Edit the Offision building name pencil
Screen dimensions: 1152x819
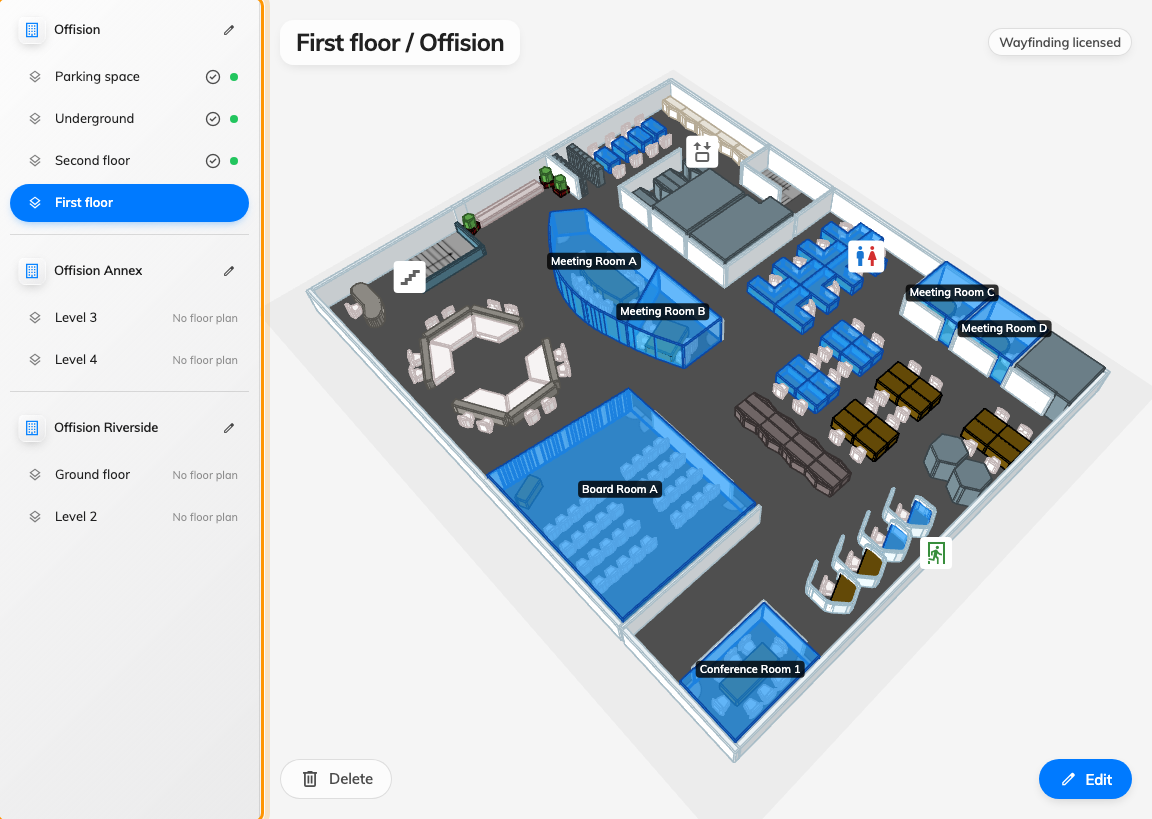pyautogui.click(x=229, y=30)
